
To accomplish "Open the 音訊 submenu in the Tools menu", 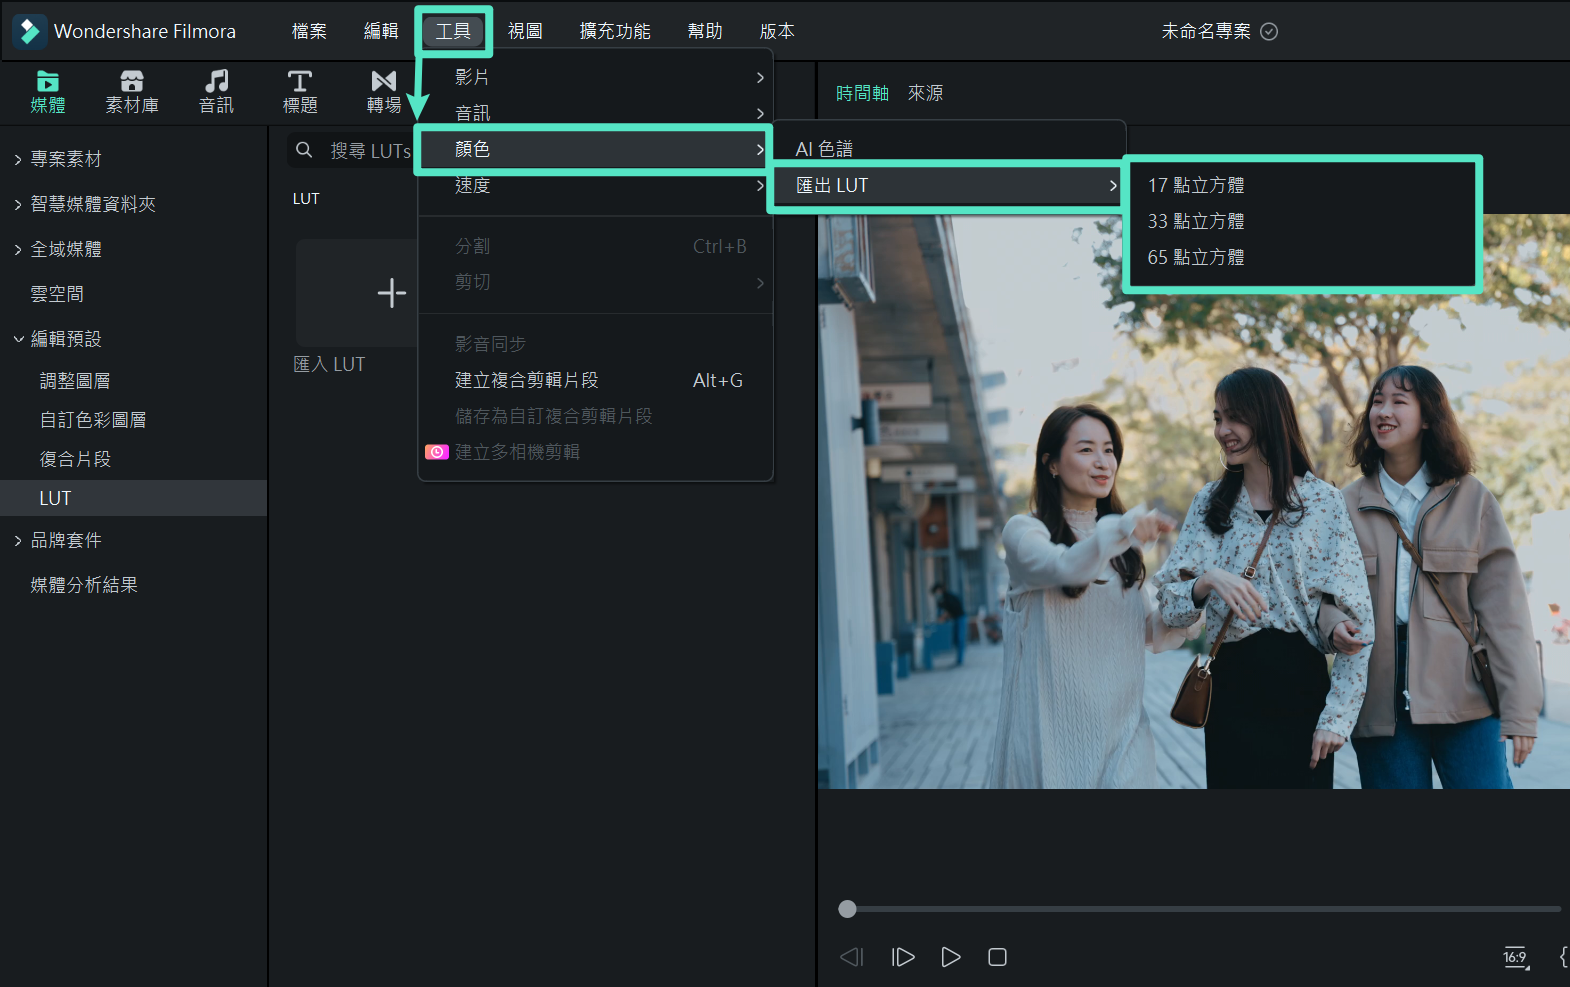I will (x=595, y=113).
